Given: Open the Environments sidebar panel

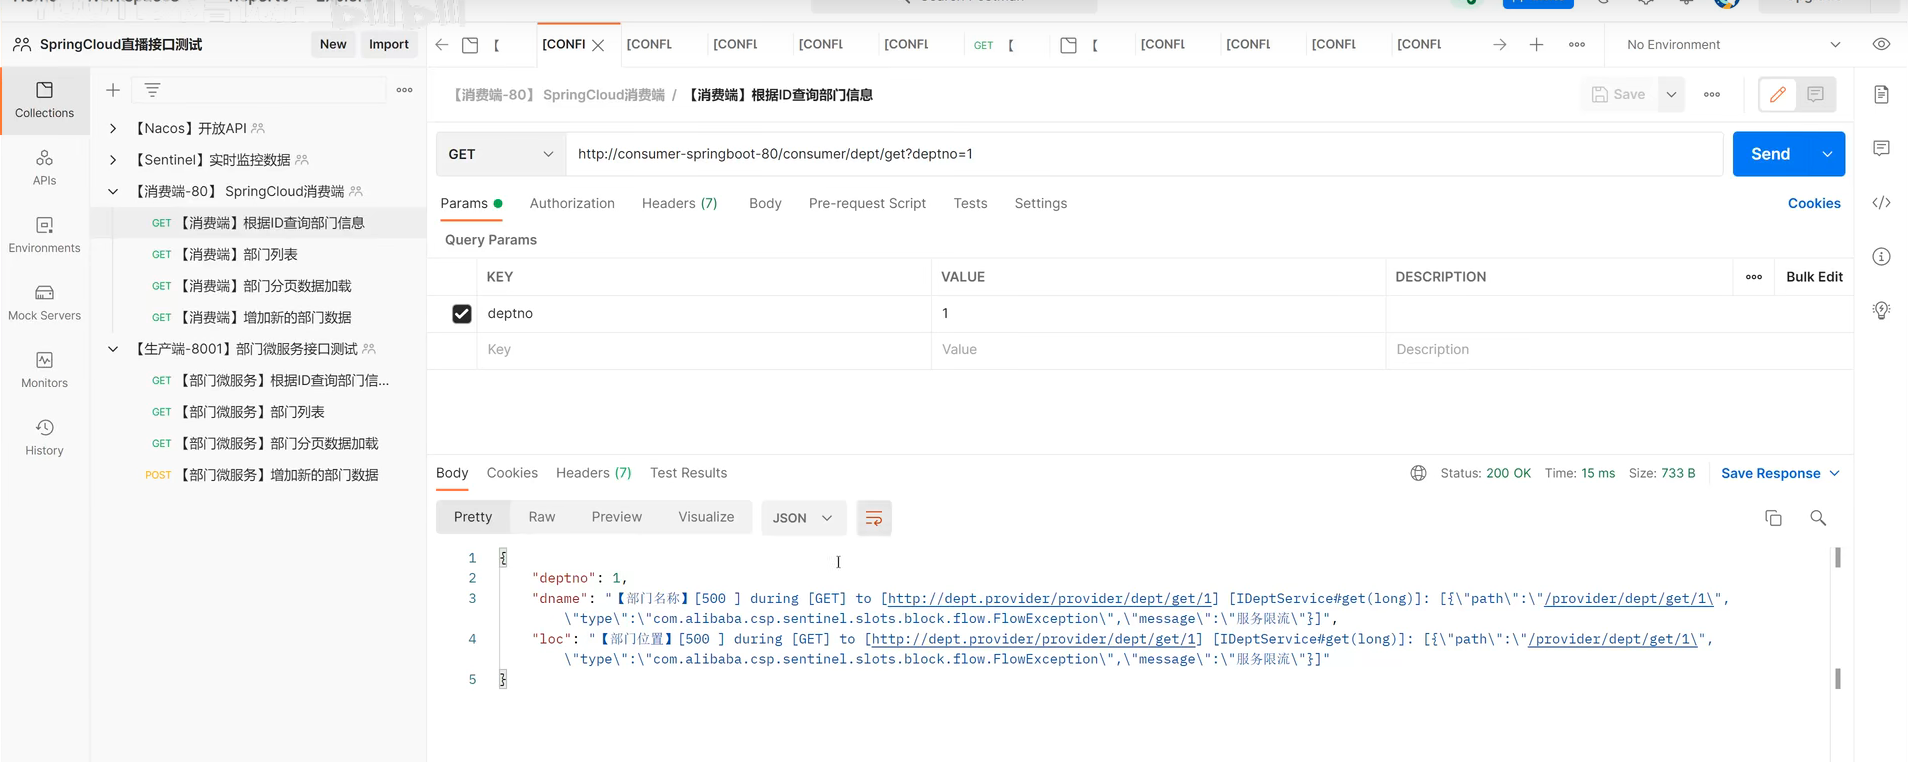Looking at the screenshot, I should tap(44, 235).
